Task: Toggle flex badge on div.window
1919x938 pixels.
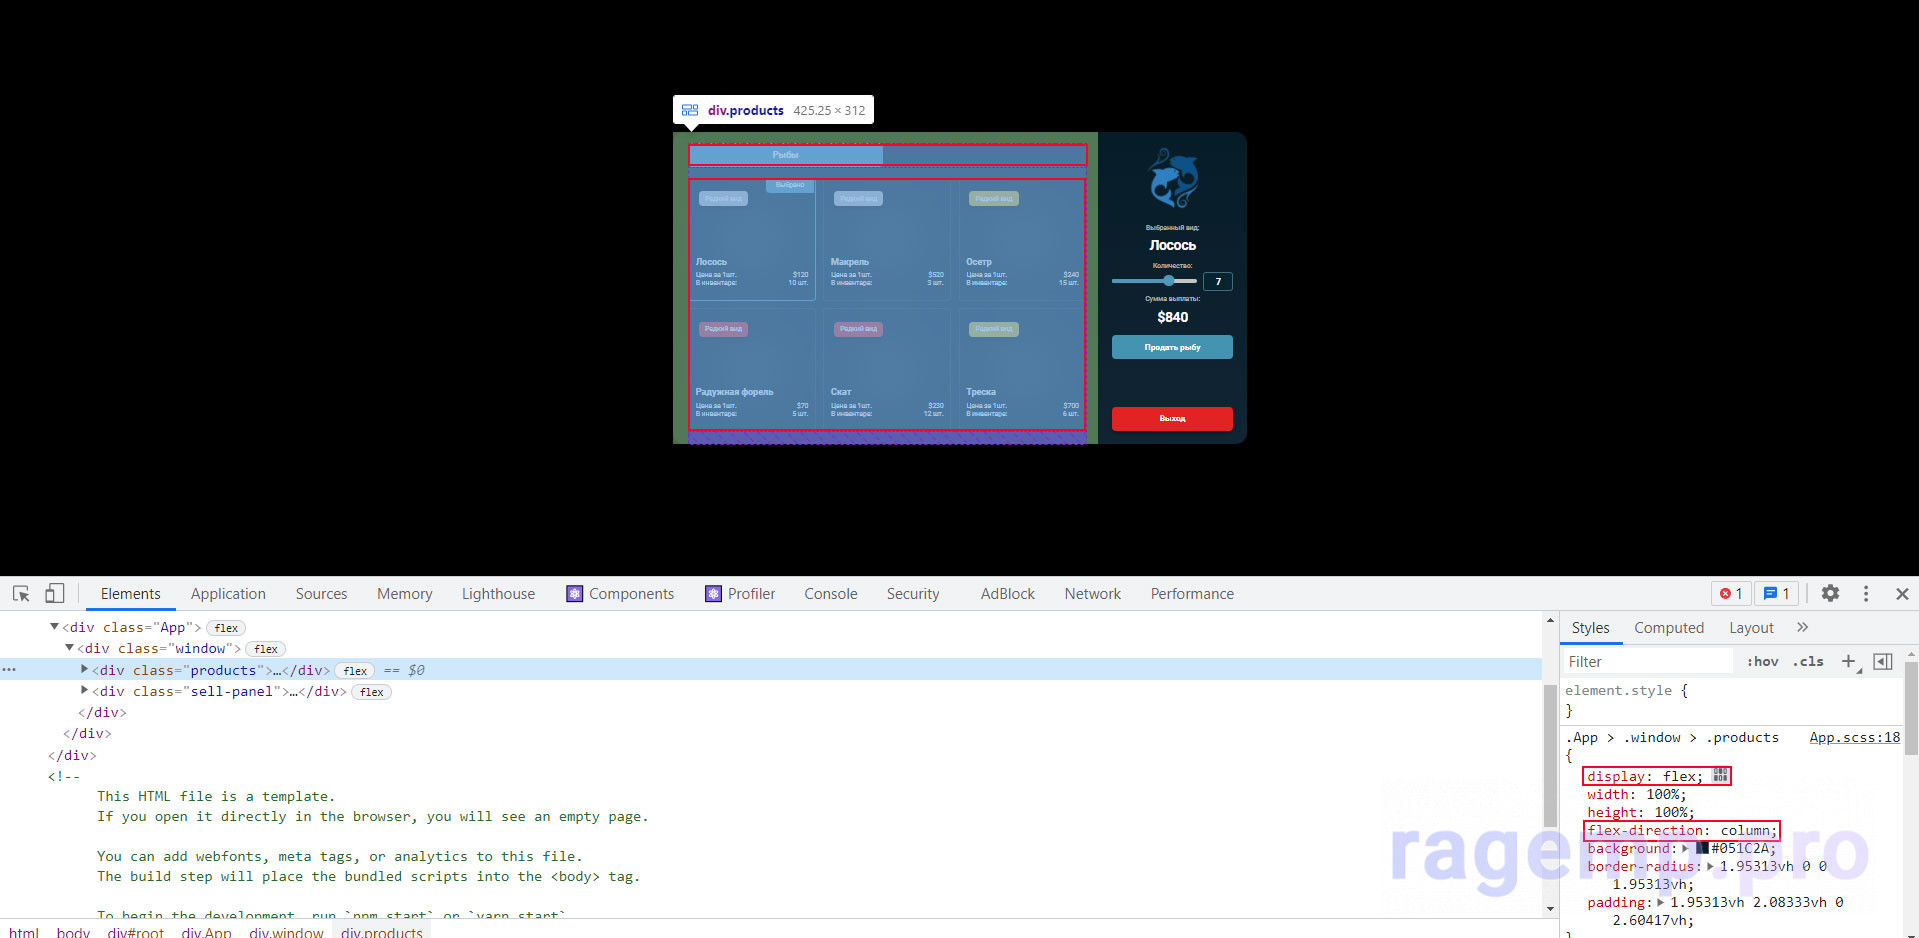Action: pos(266,649)
